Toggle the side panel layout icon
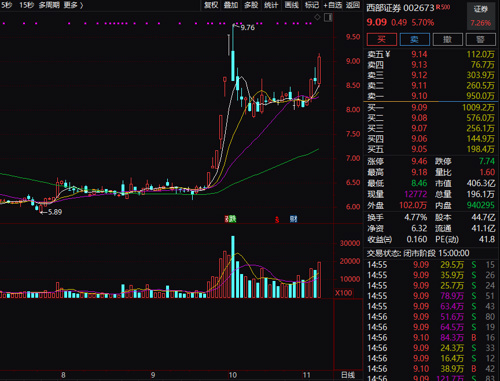 click(x=328, y=17)
